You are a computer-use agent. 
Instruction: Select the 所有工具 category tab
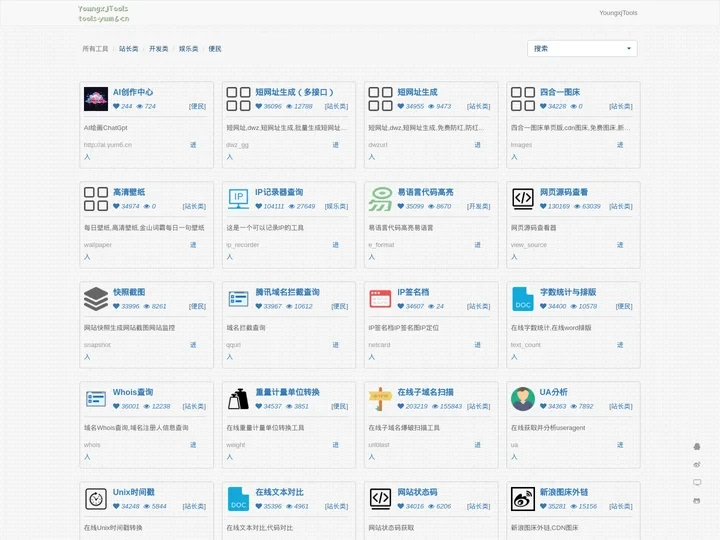95,49
